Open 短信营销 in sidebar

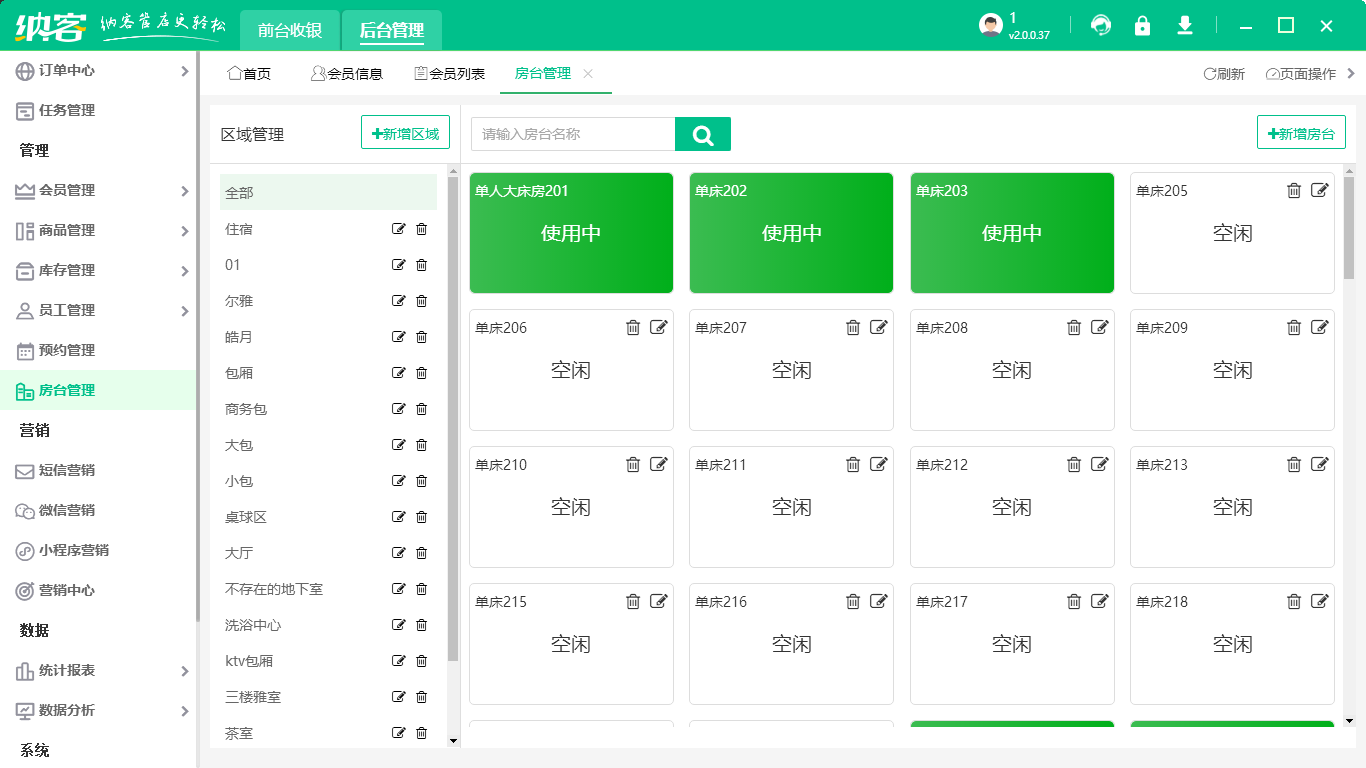[x=98, y=471]
